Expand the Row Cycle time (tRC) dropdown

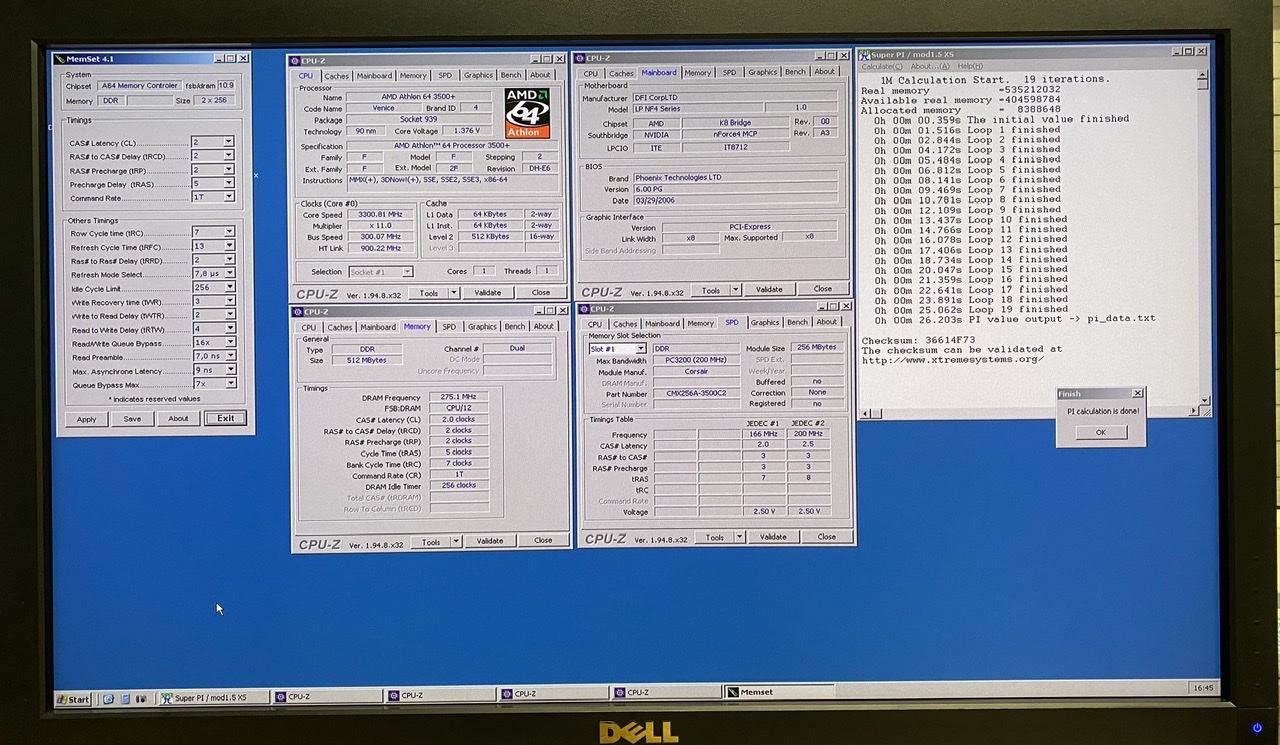pyautogui.click(x=229, y=232)
